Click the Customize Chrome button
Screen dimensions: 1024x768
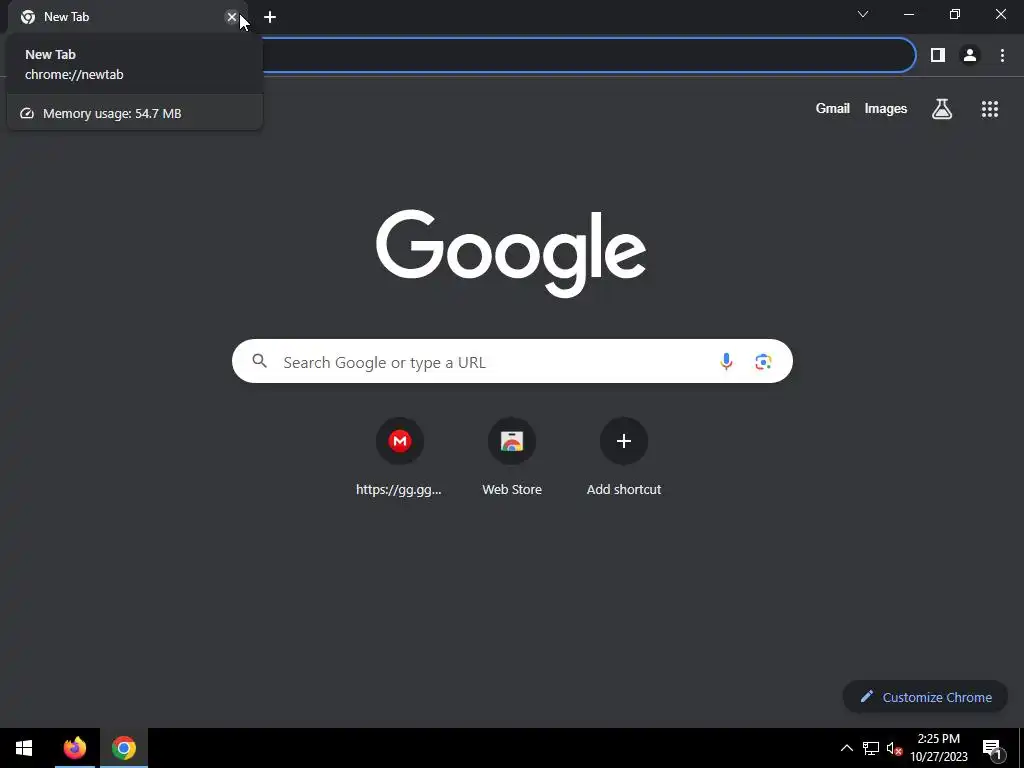point(925,697)
